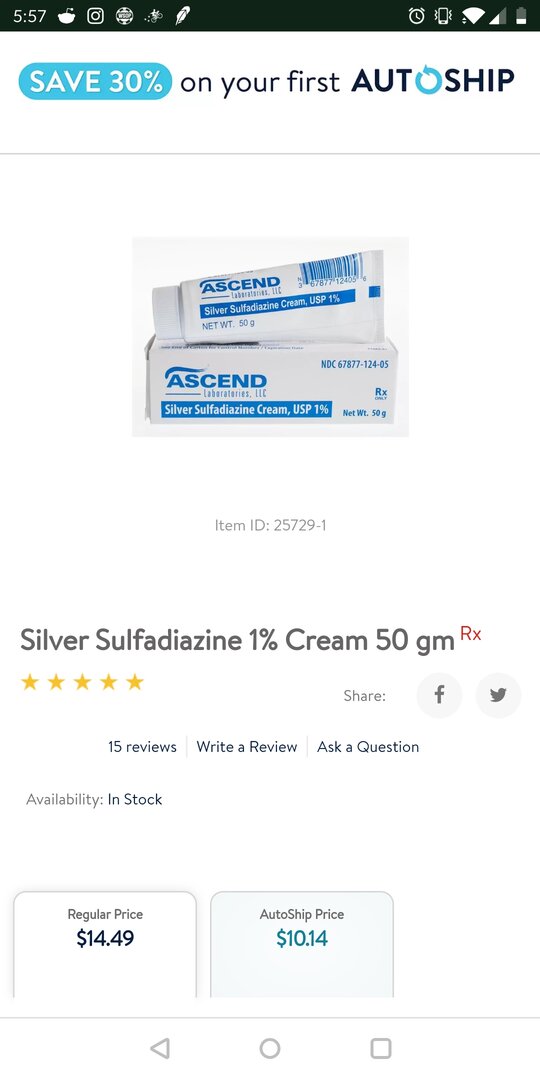This screenshot has width=540, height=1080.
Task: Click Ask a Question link
Action: click(368, 747)
